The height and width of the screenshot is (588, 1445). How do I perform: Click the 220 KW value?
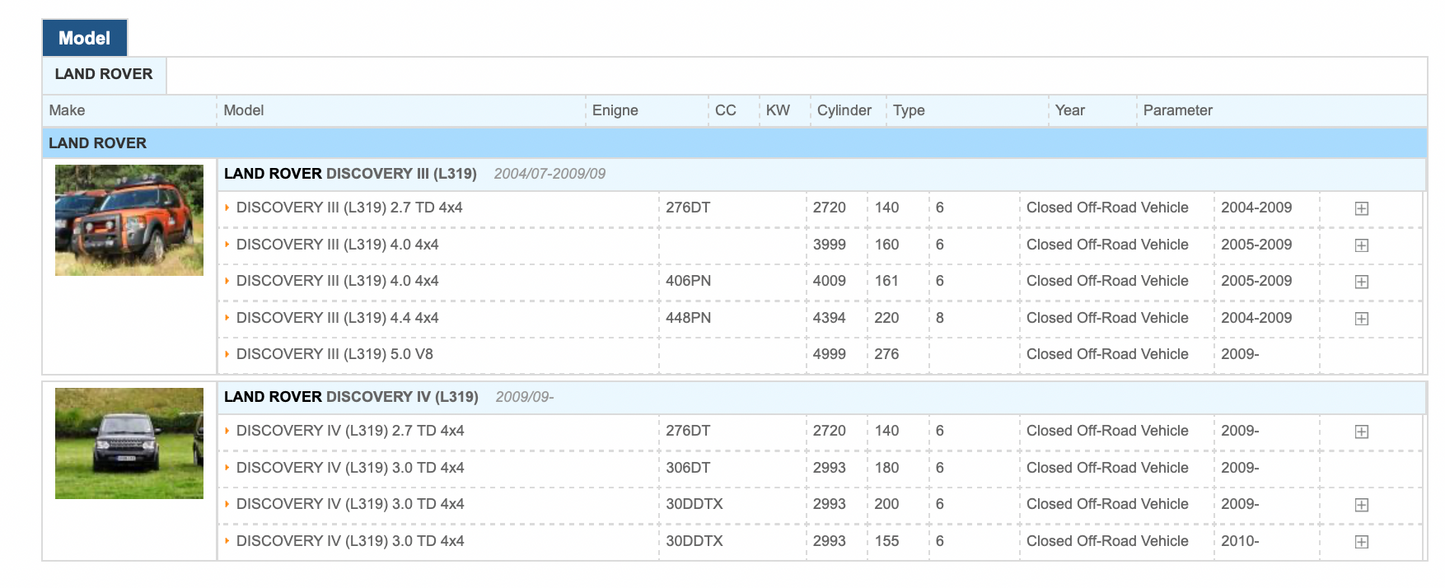point(886,317)
